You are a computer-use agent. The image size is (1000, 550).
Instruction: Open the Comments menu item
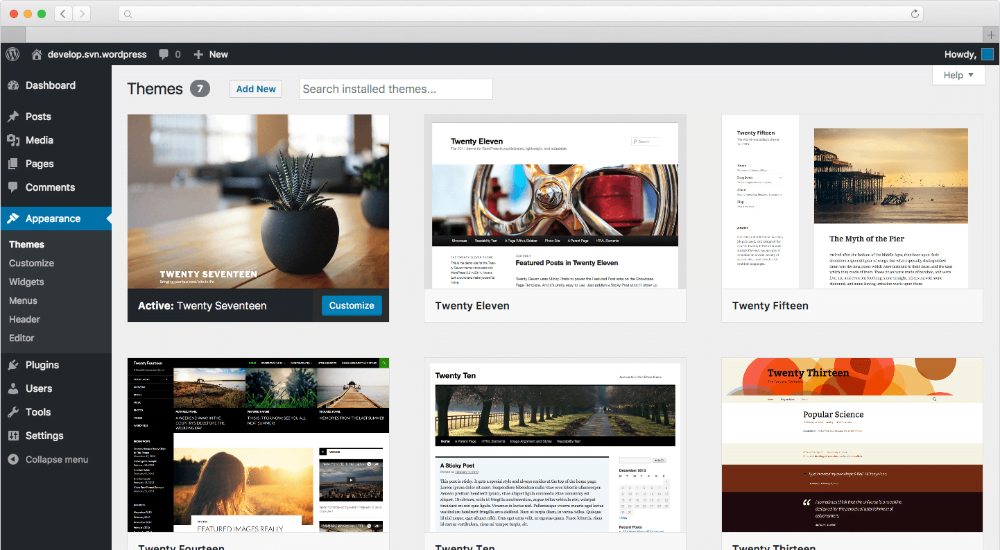click(56, 188)
